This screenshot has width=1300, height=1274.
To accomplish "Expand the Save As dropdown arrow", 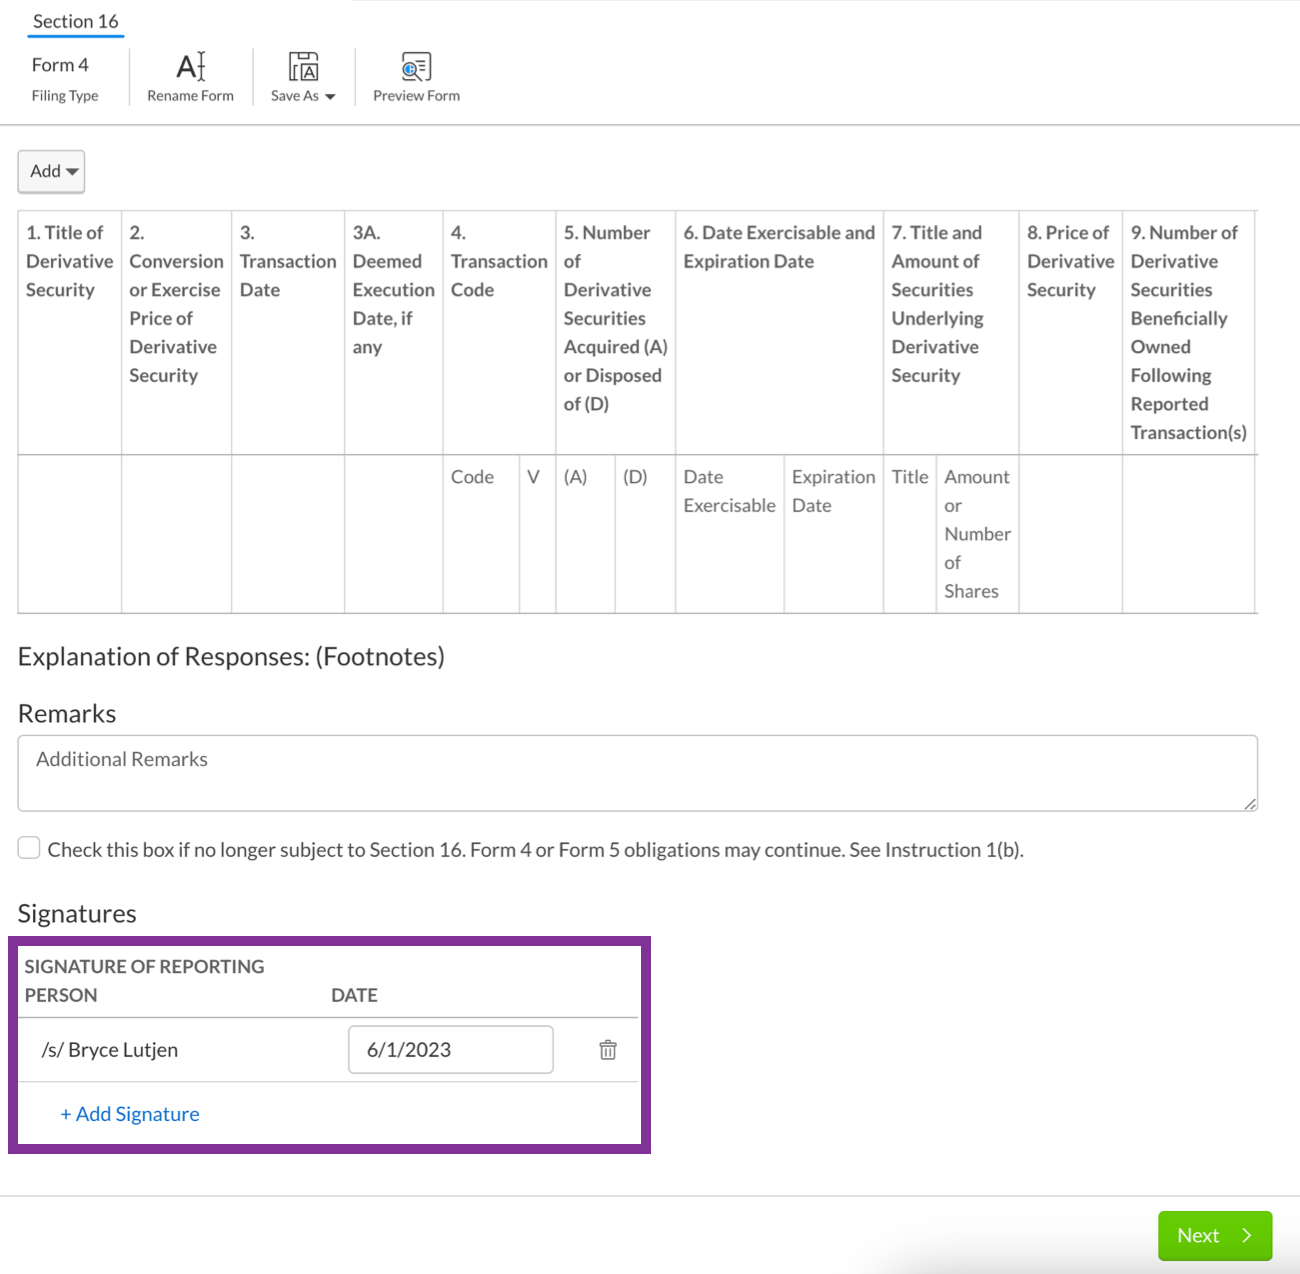I will point(330,97).
